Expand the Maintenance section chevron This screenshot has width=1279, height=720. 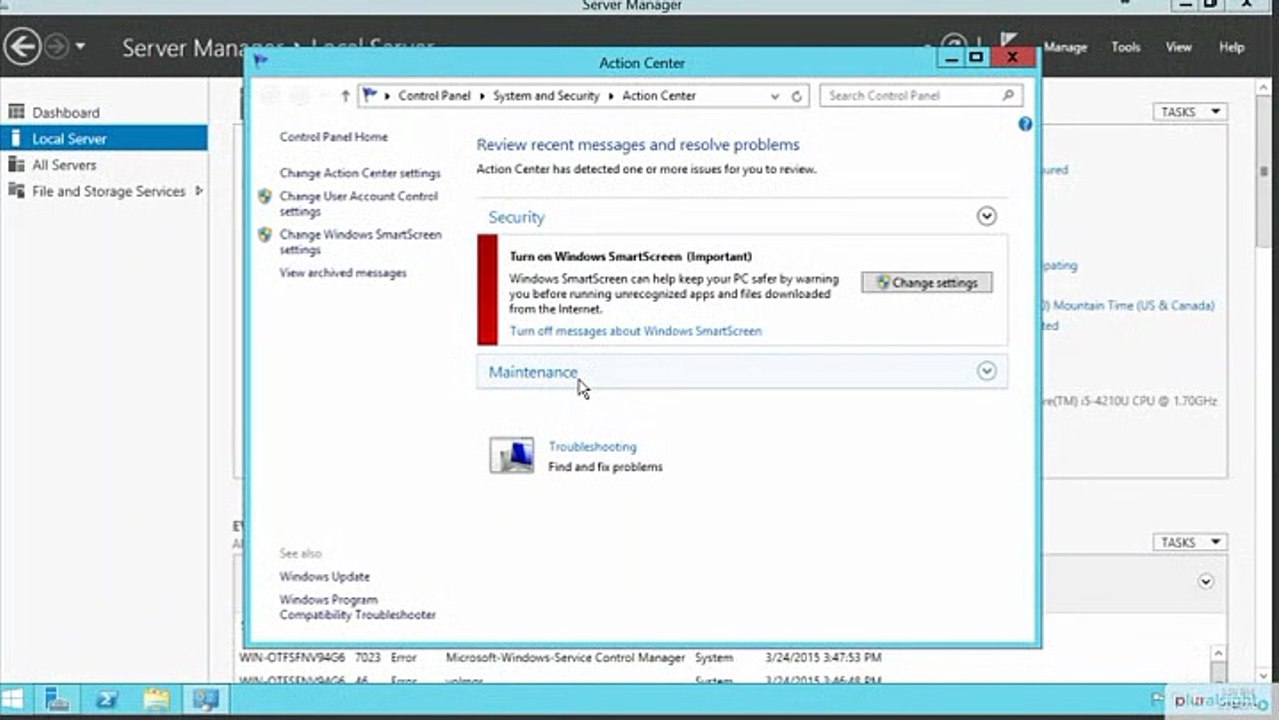tap(986, 371)
